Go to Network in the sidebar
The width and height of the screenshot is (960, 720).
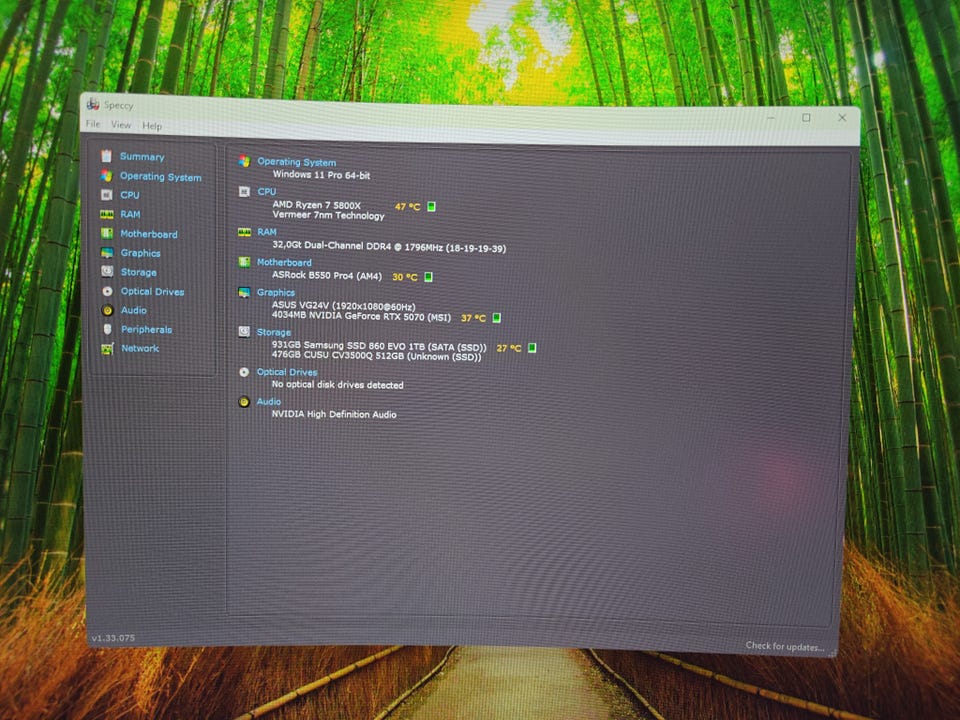point(140,348)
